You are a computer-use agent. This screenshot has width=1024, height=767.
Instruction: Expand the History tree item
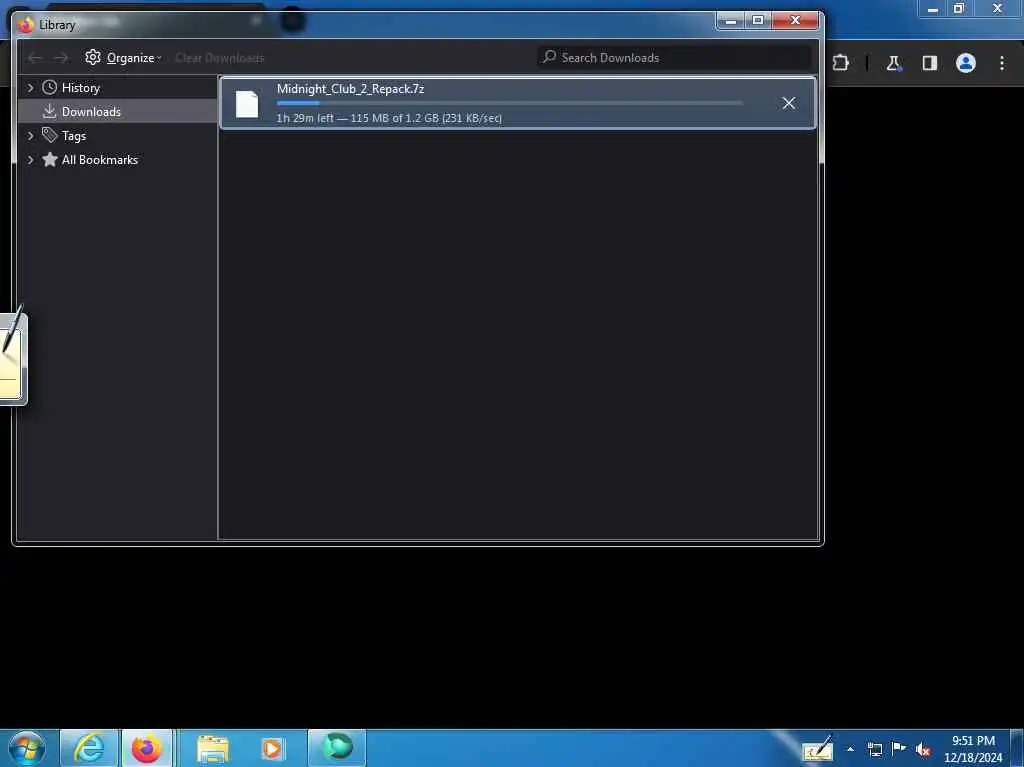pos(30,88)
